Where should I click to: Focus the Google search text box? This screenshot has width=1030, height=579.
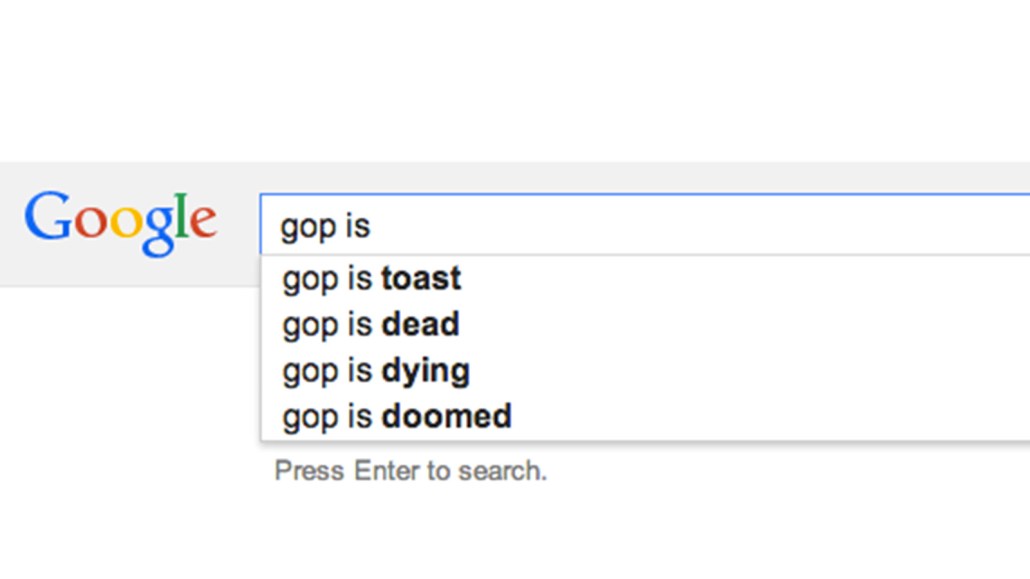640,226
